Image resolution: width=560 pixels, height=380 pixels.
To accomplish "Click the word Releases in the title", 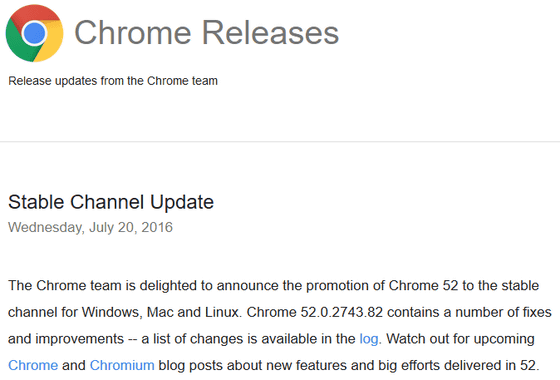I will [x=270, y=33].
